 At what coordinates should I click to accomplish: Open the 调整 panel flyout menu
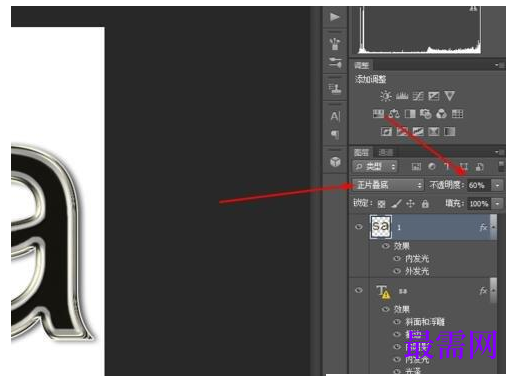[x=499, y=65]
